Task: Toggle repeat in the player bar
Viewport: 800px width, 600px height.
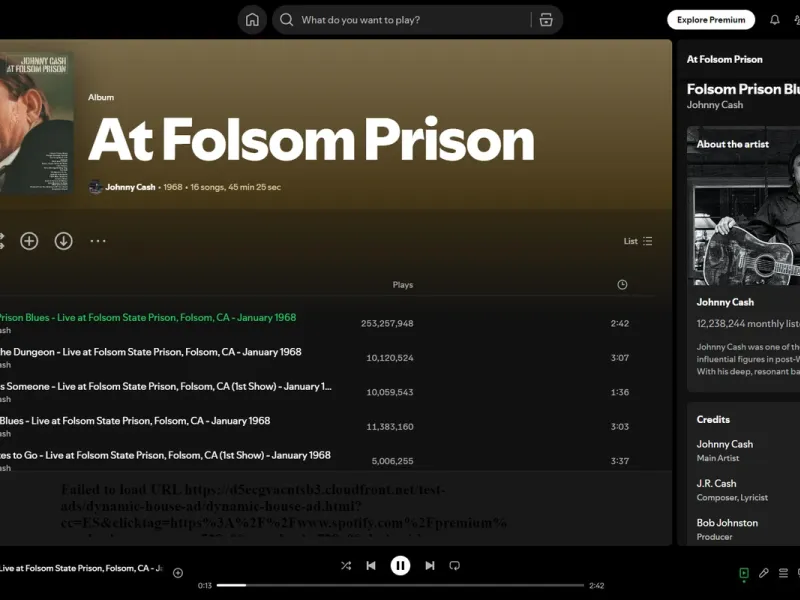Action: click(455, 565)
